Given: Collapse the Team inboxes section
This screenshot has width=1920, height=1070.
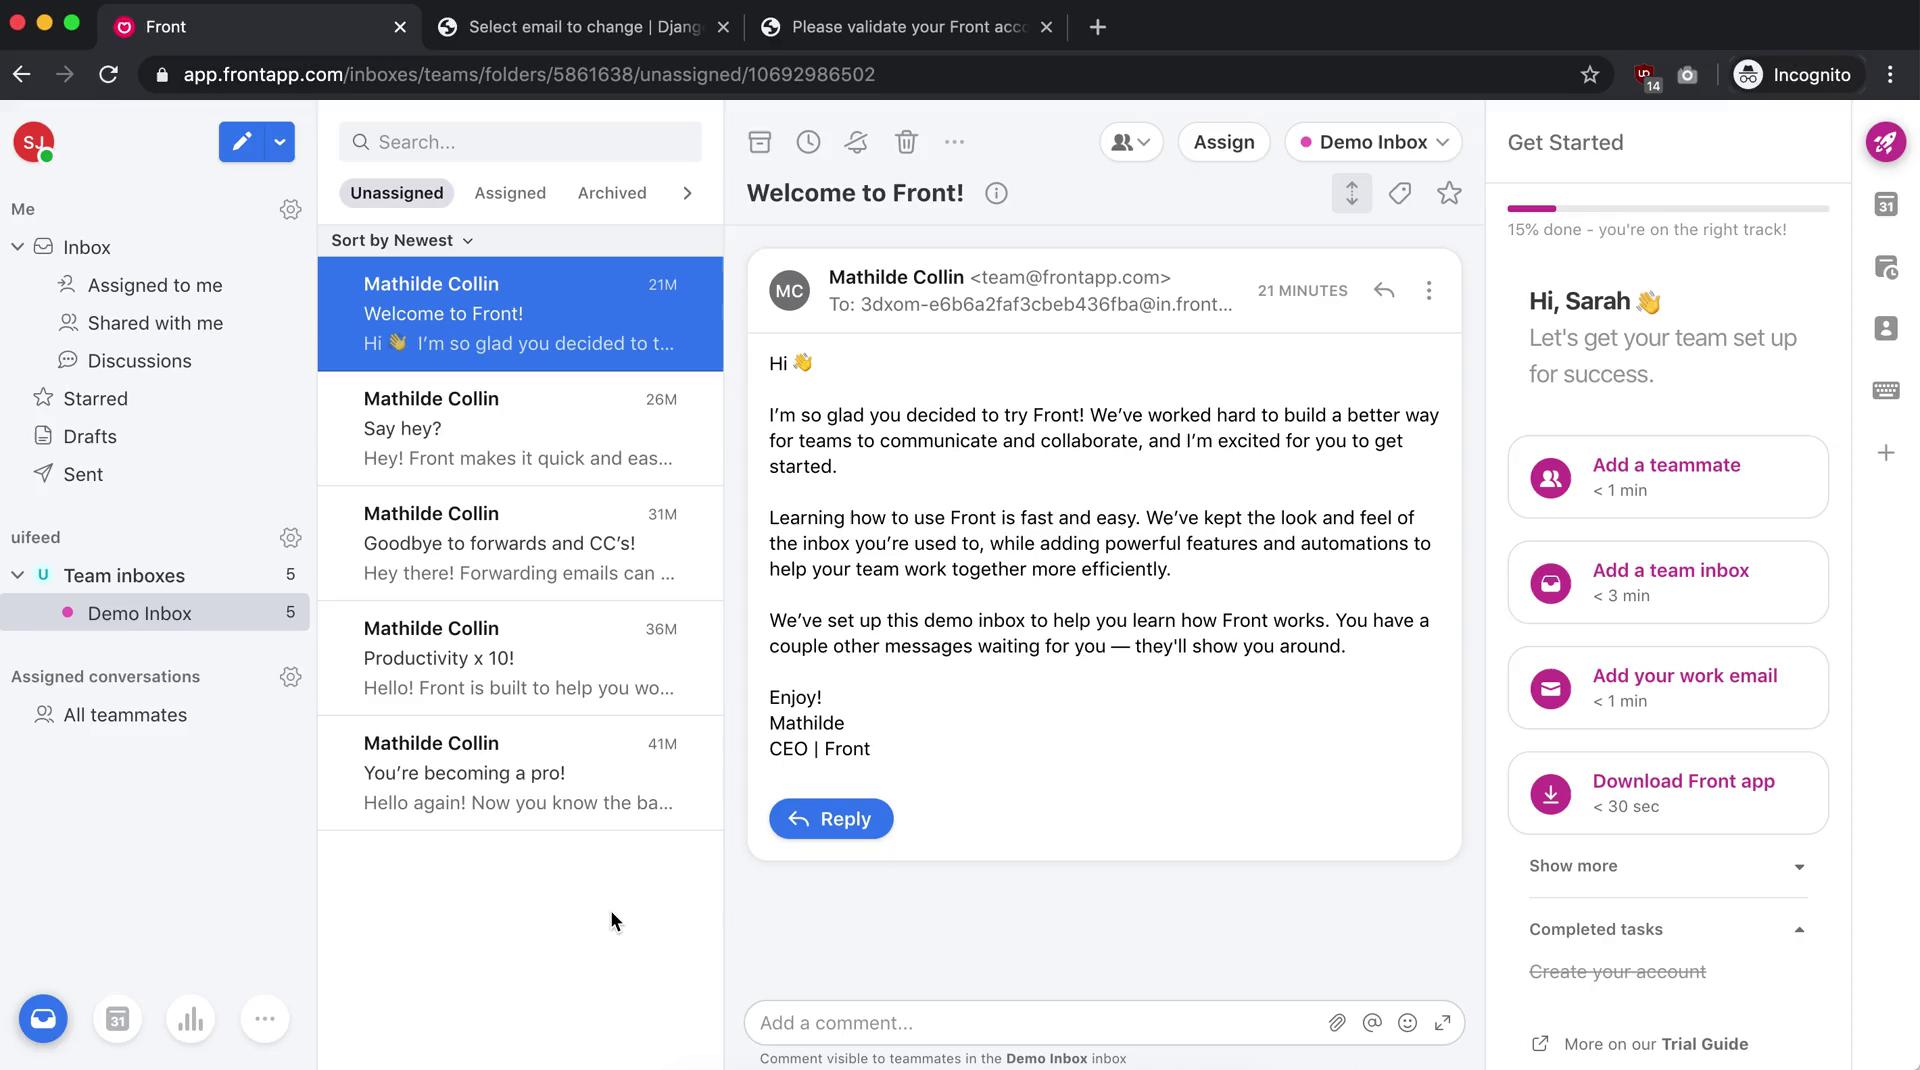Looking at the screenshot, I should 17,575.
